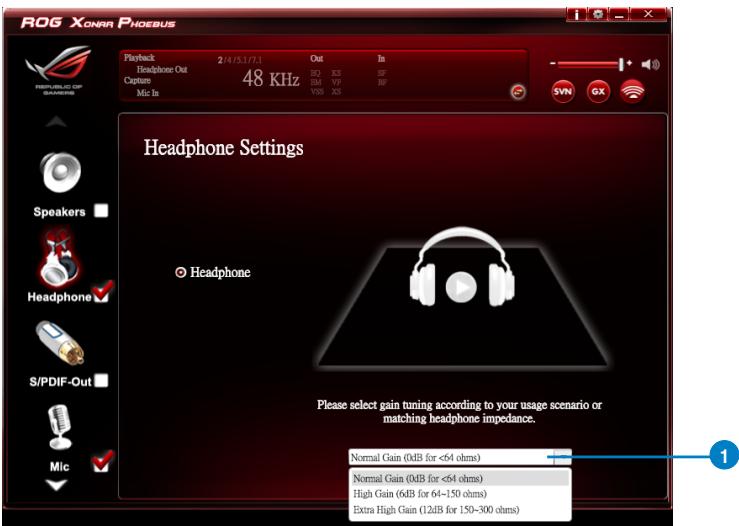The height and width of the screenshot is (526, 739).
Task: Enable the Speakers checkbox
Action: point(101,210)
